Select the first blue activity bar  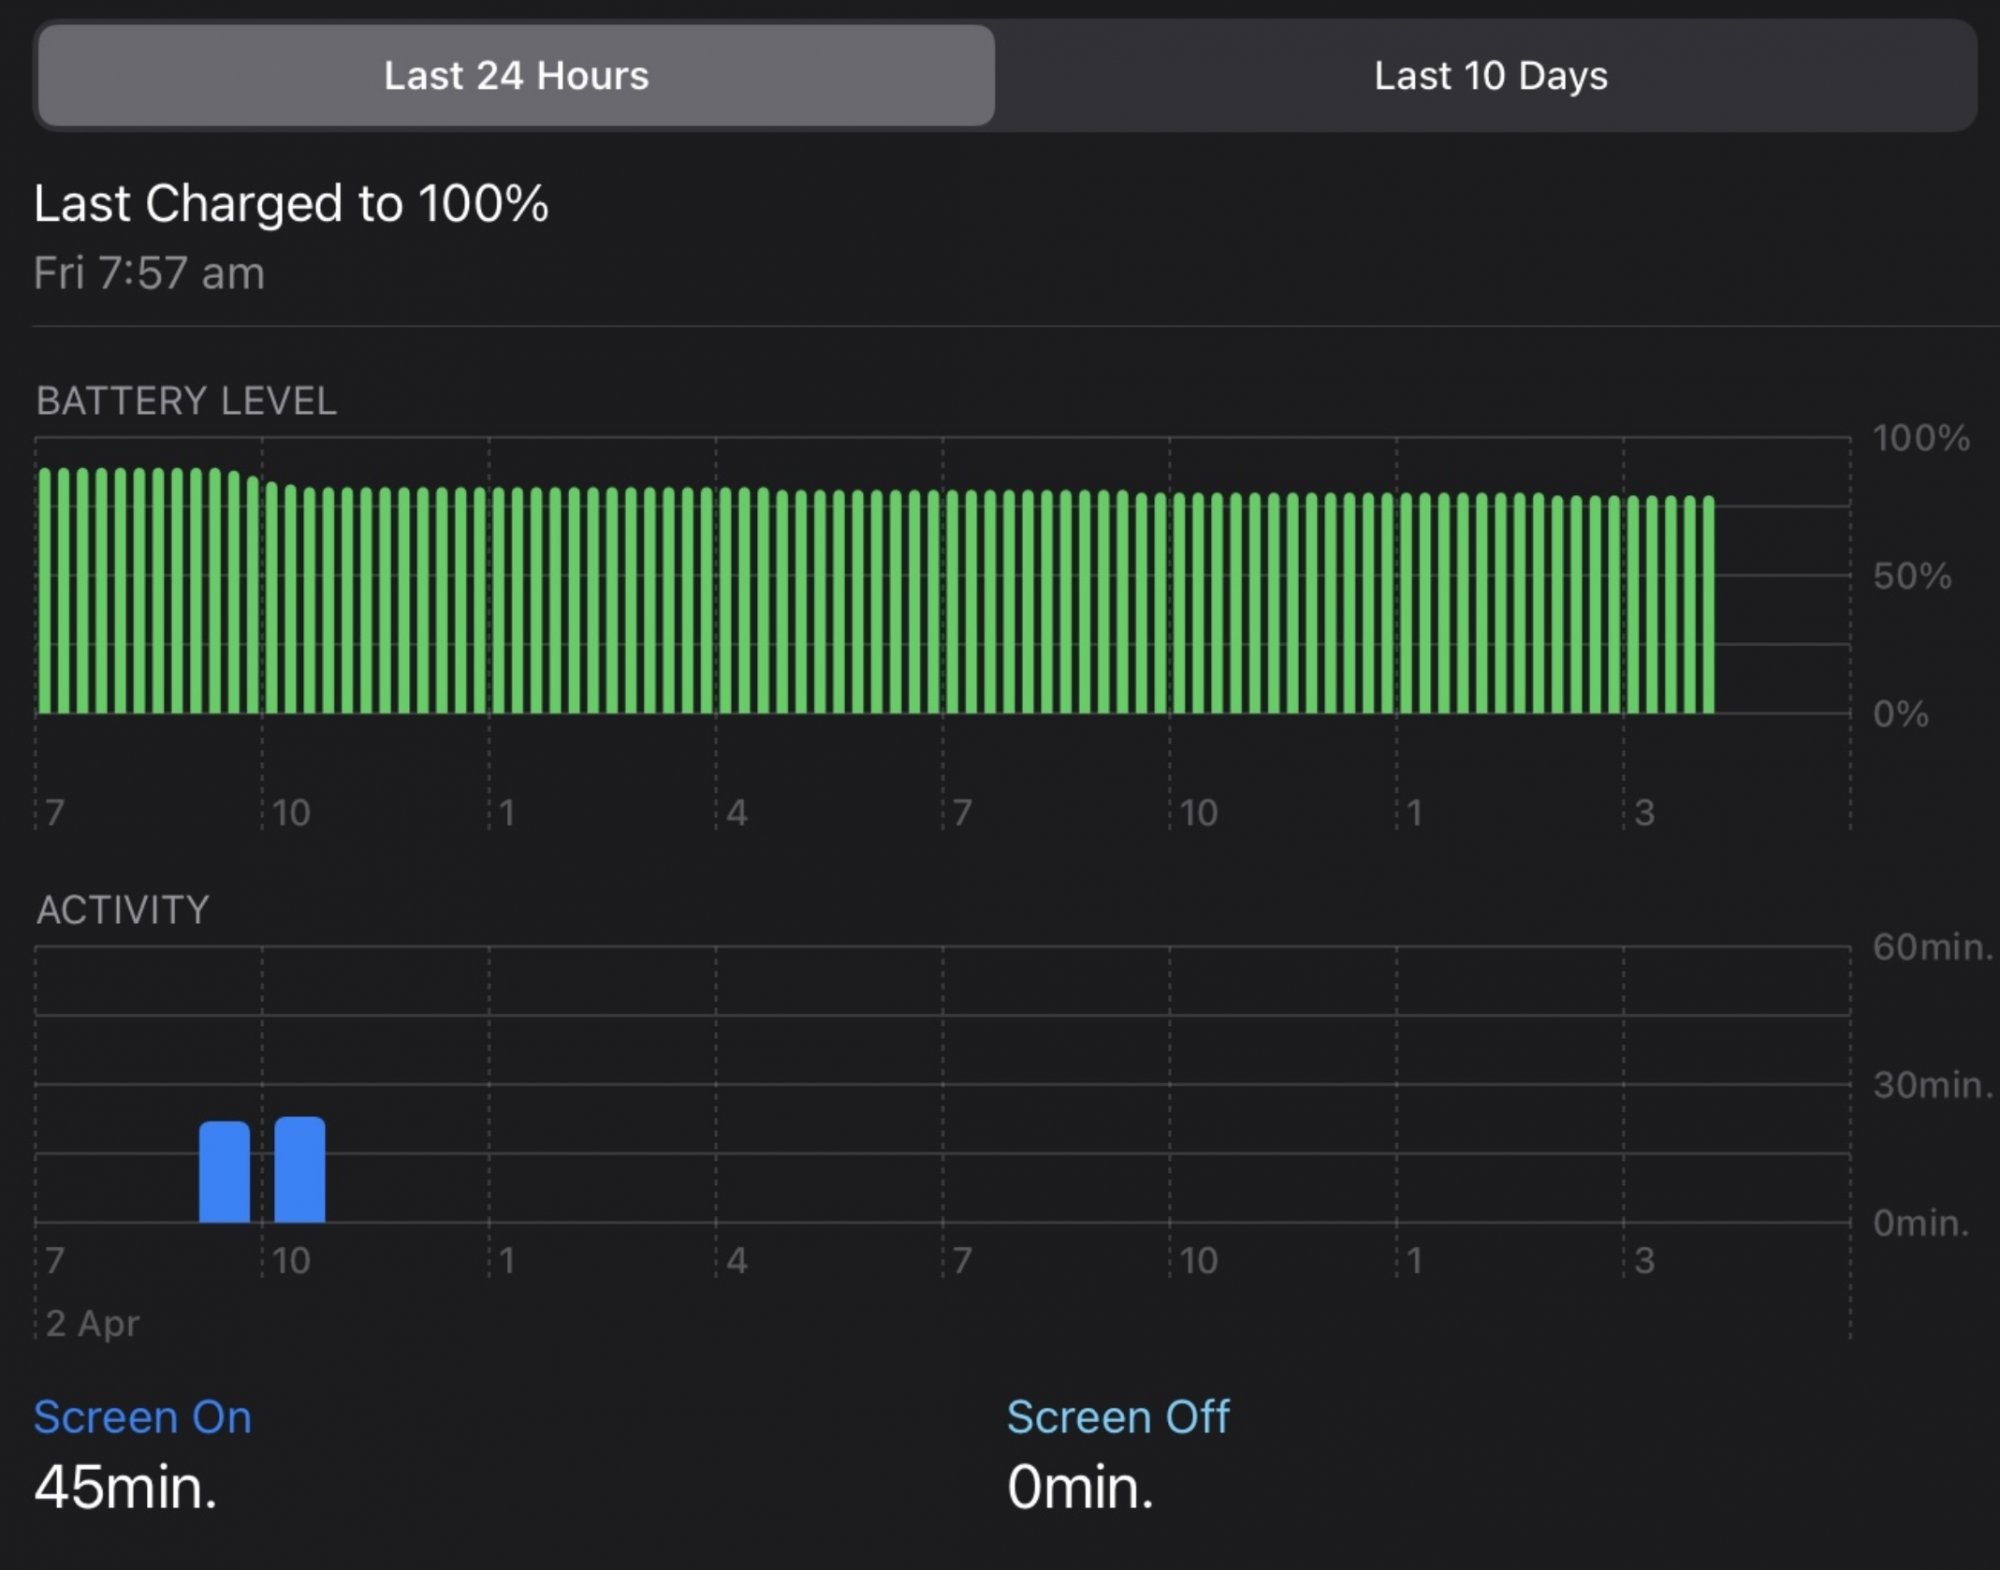pos(224,1172)
